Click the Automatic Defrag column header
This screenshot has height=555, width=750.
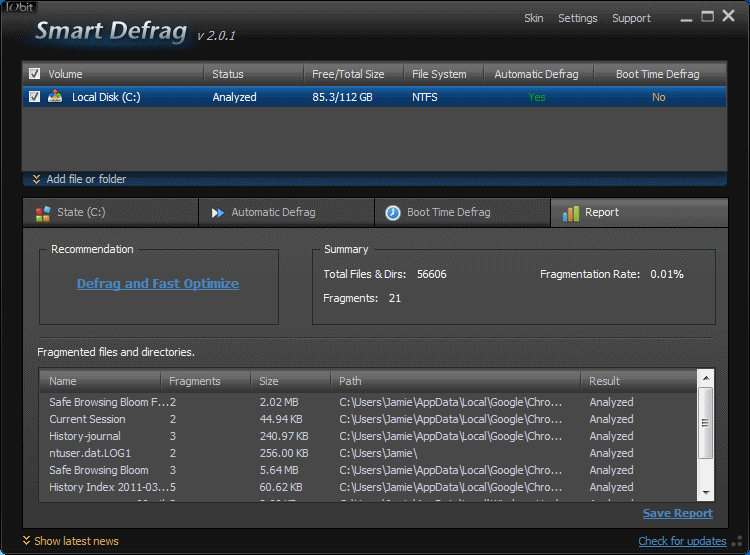(539, 74)
